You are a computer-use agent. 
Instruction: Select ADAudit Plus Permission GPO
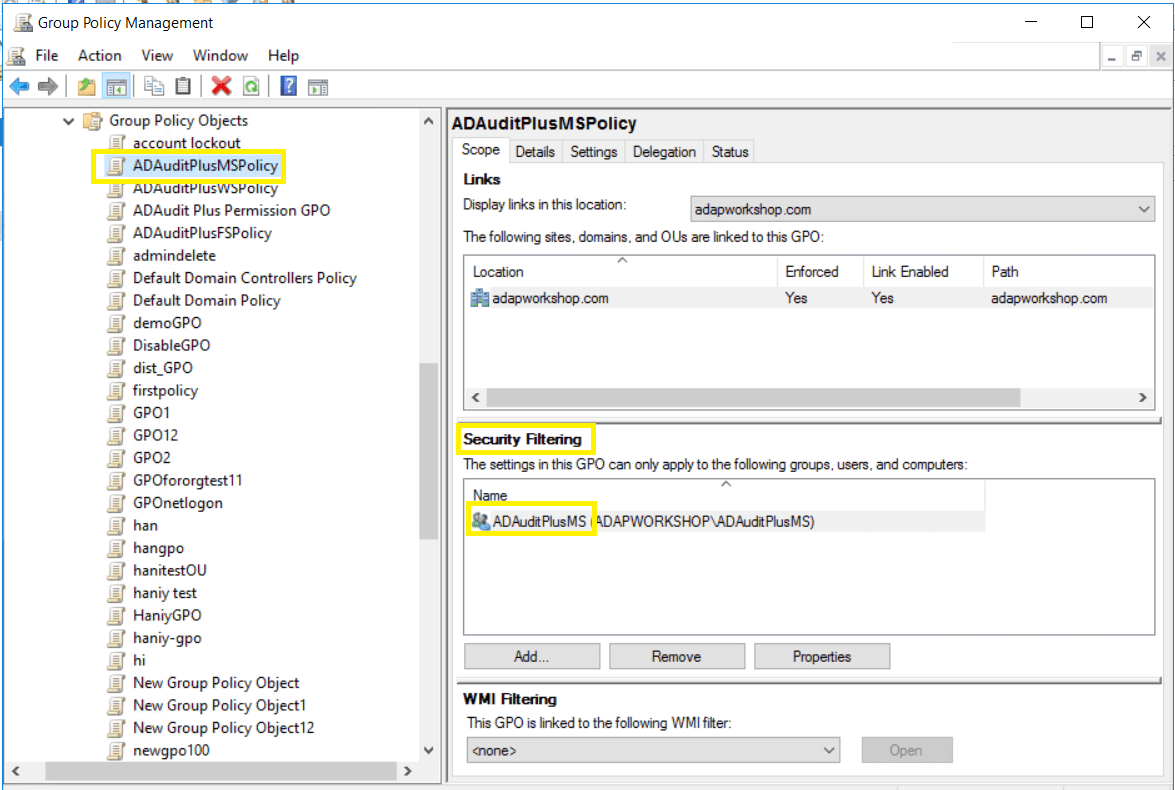pyautogui.click(x=232, y=211)
